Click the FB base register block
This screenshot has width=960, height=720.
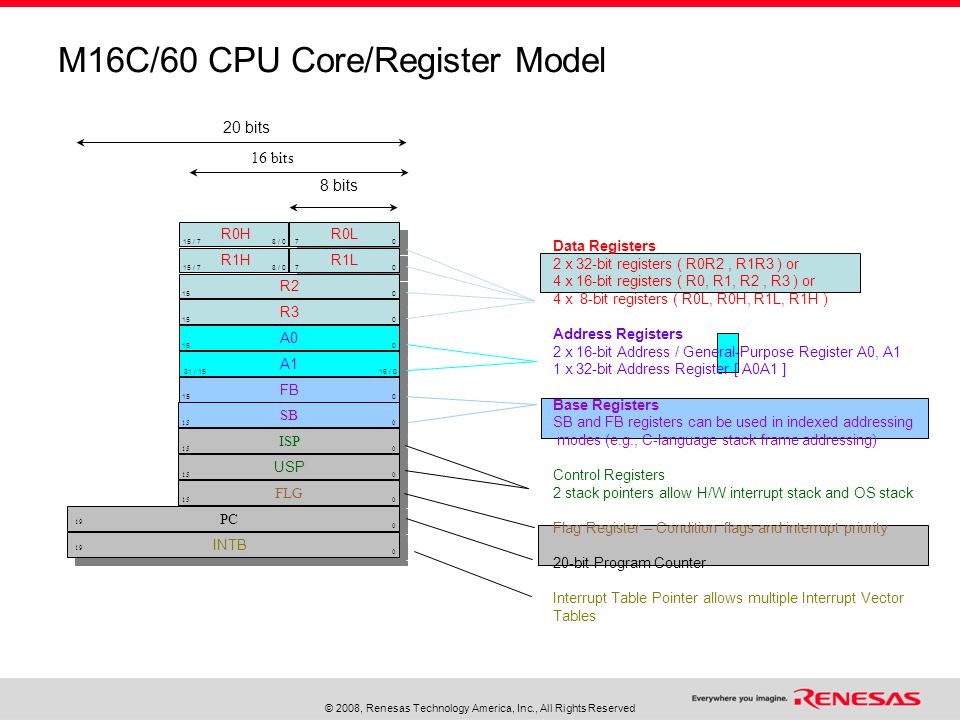(x=290, y=389)
